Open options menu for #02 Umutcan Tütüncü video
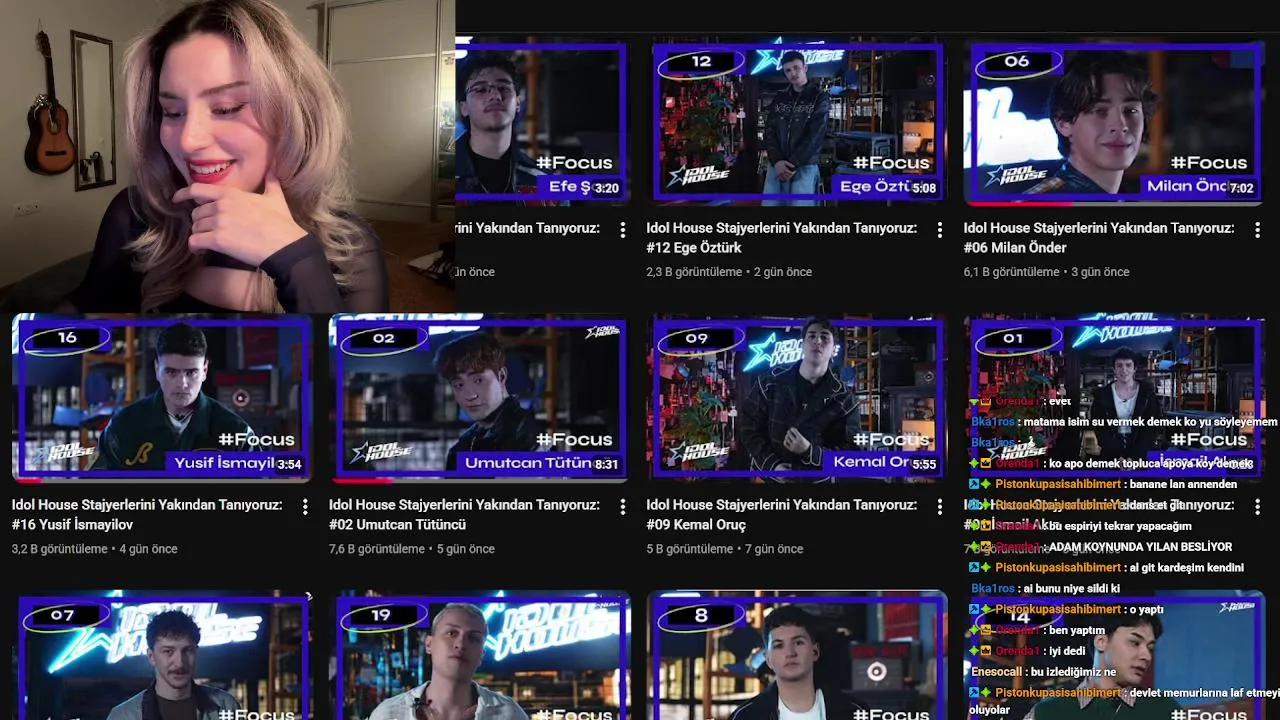Viewport: 1280px width, 720px height. pyautogui.click(x=622, y=507)
